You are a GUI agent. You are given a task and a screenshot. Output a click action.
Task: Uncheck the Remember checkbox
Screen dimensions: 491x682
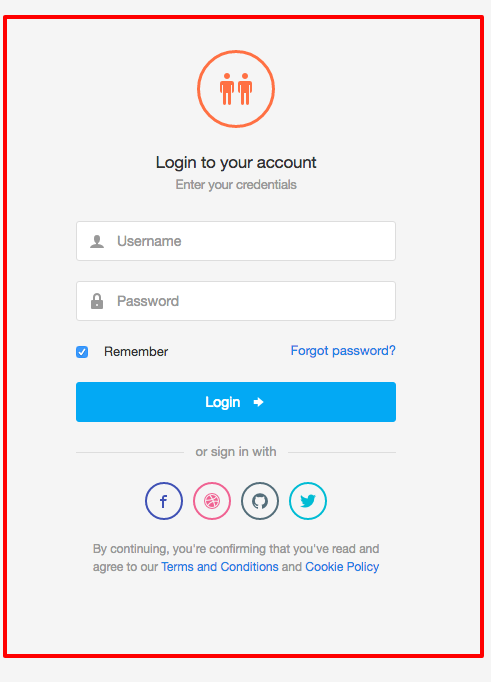pyautogui.click(x=82, y=352)
